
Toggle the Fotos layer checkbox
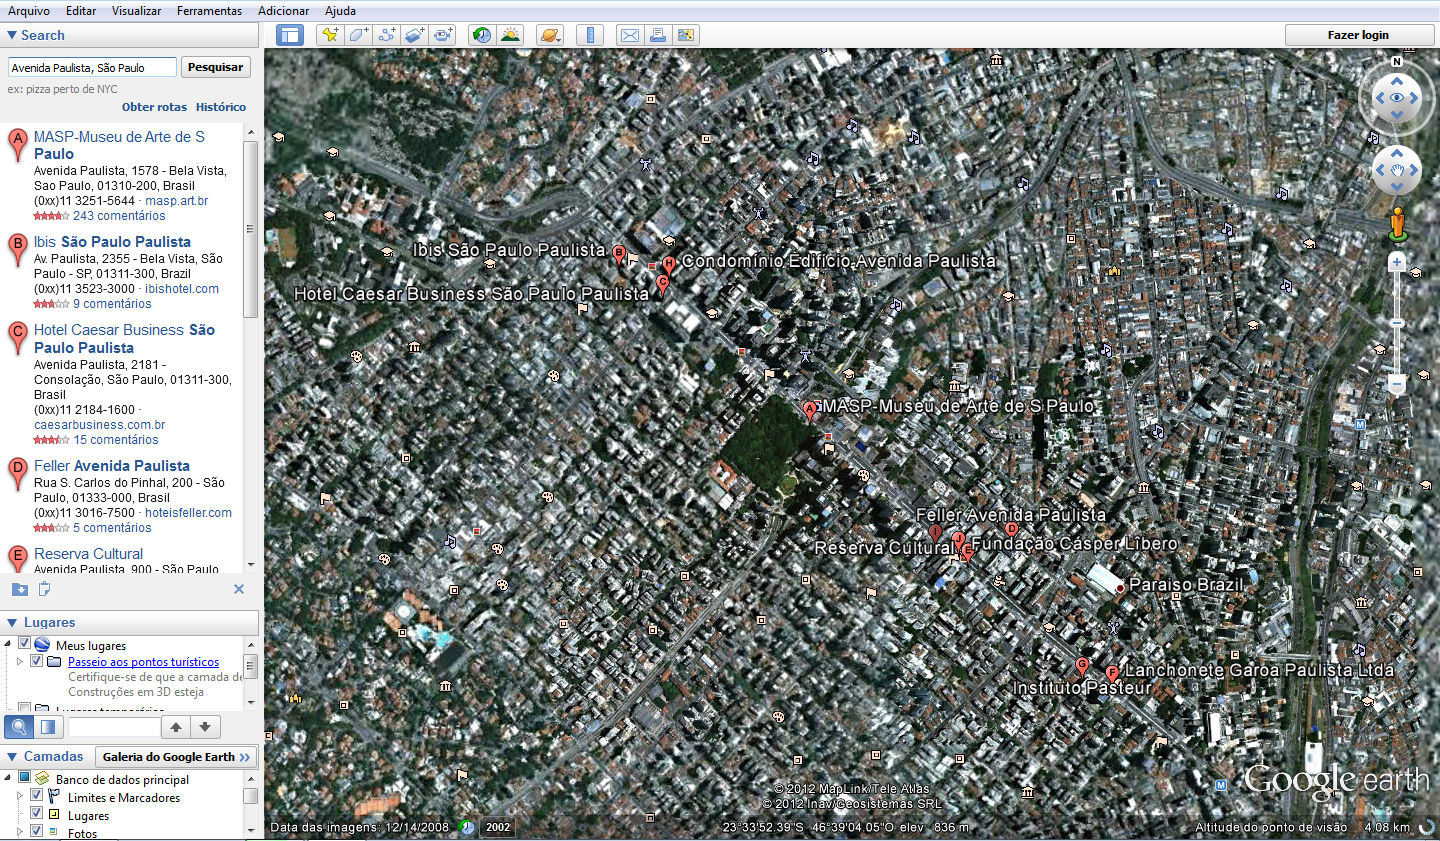[37, 831]
